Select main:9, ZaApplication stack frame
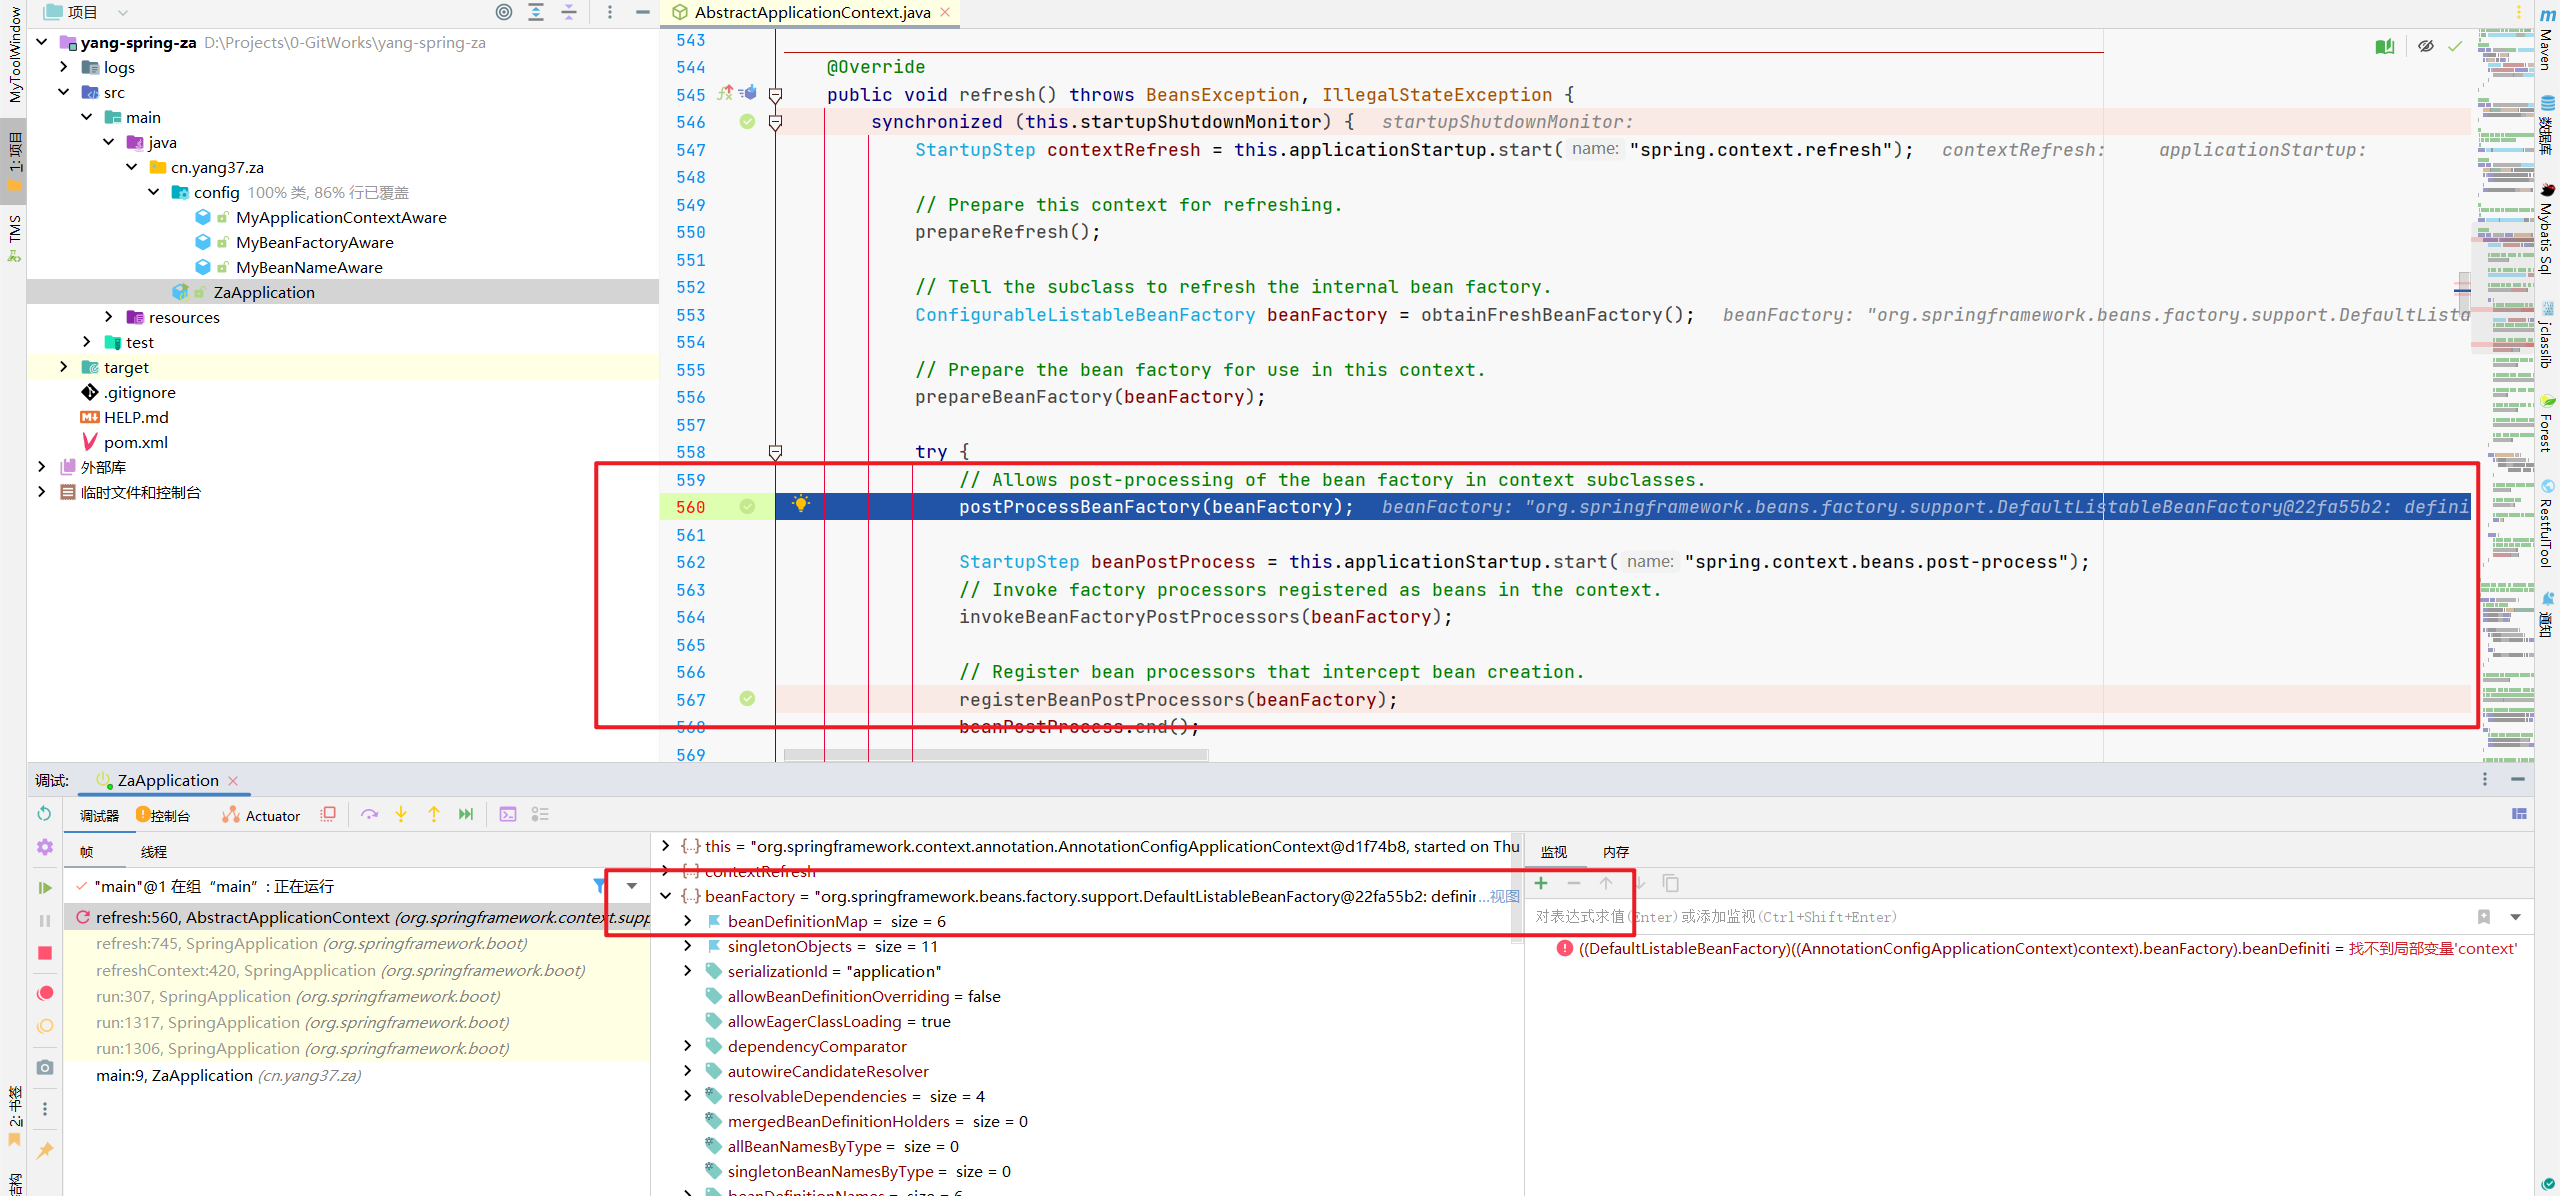Screen dimensions: 2560x1196 (228, 1075)
